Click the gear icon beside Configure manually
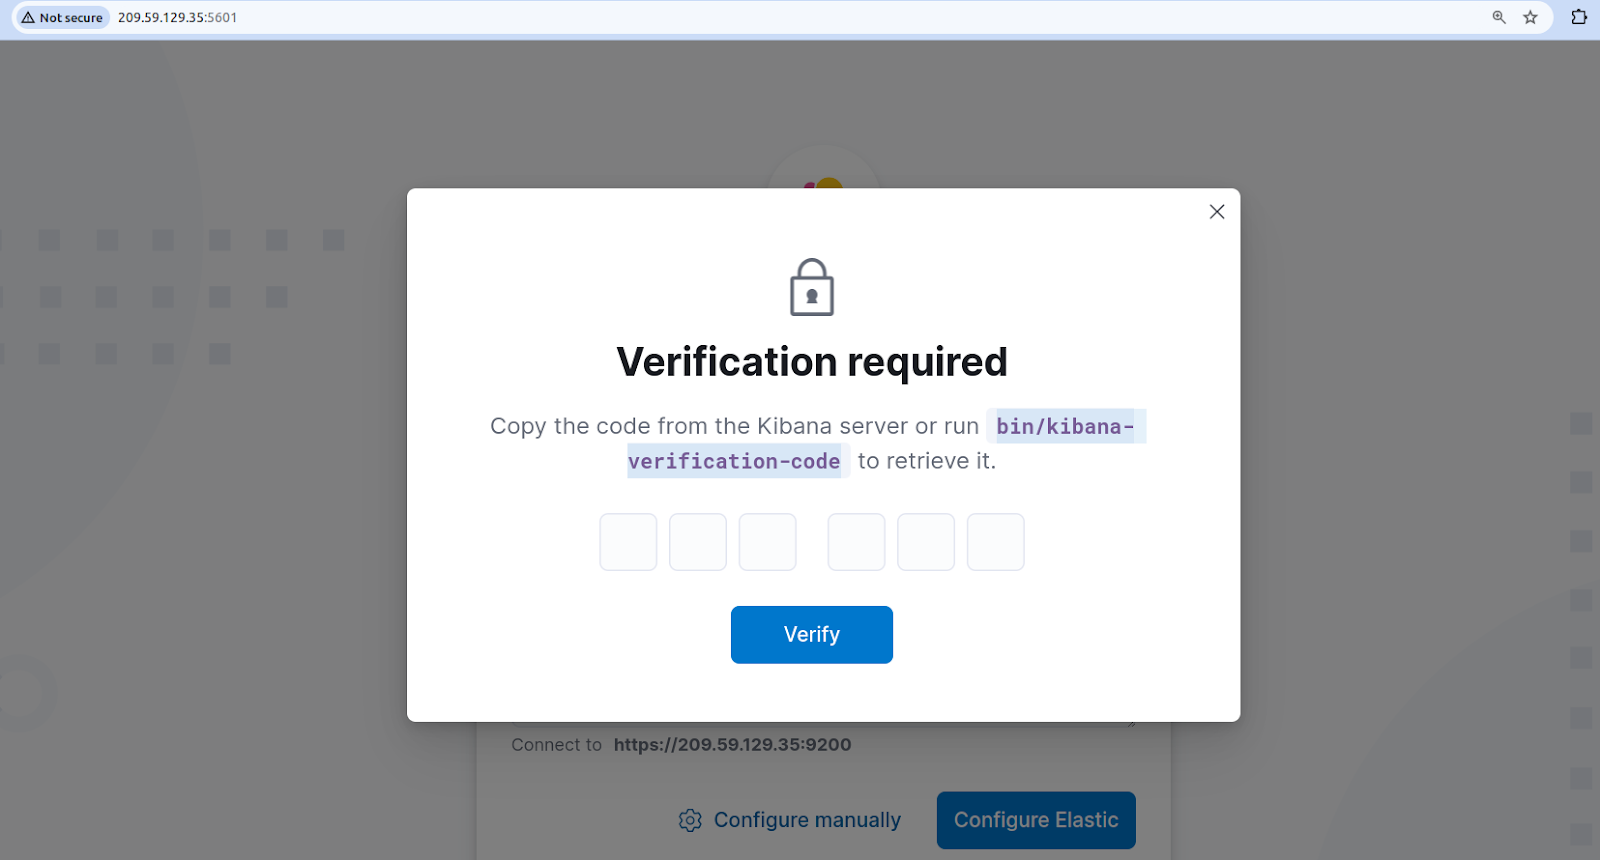Viewport: 1600px width, 860px height. click(690, 820)
